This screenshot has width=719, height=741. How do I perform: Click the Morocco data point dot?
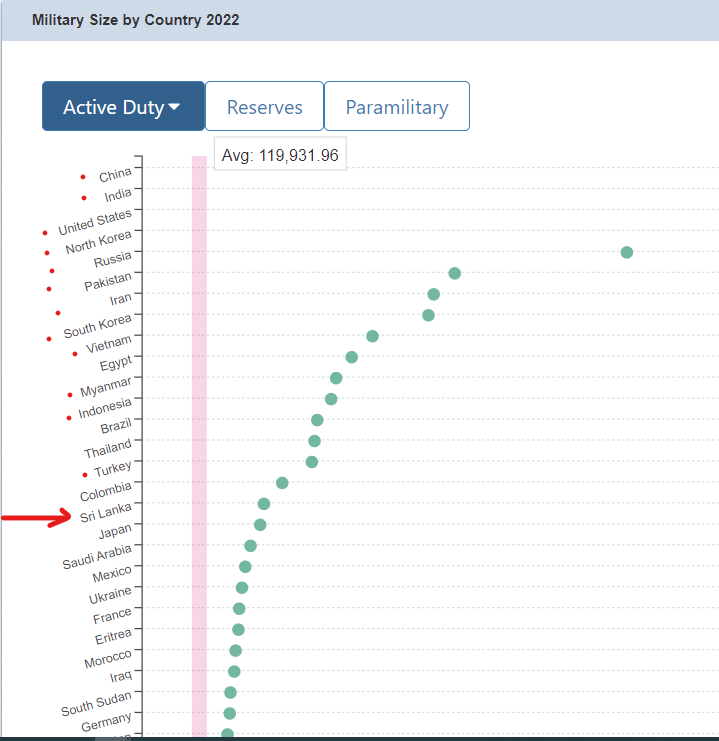point(235,651)
